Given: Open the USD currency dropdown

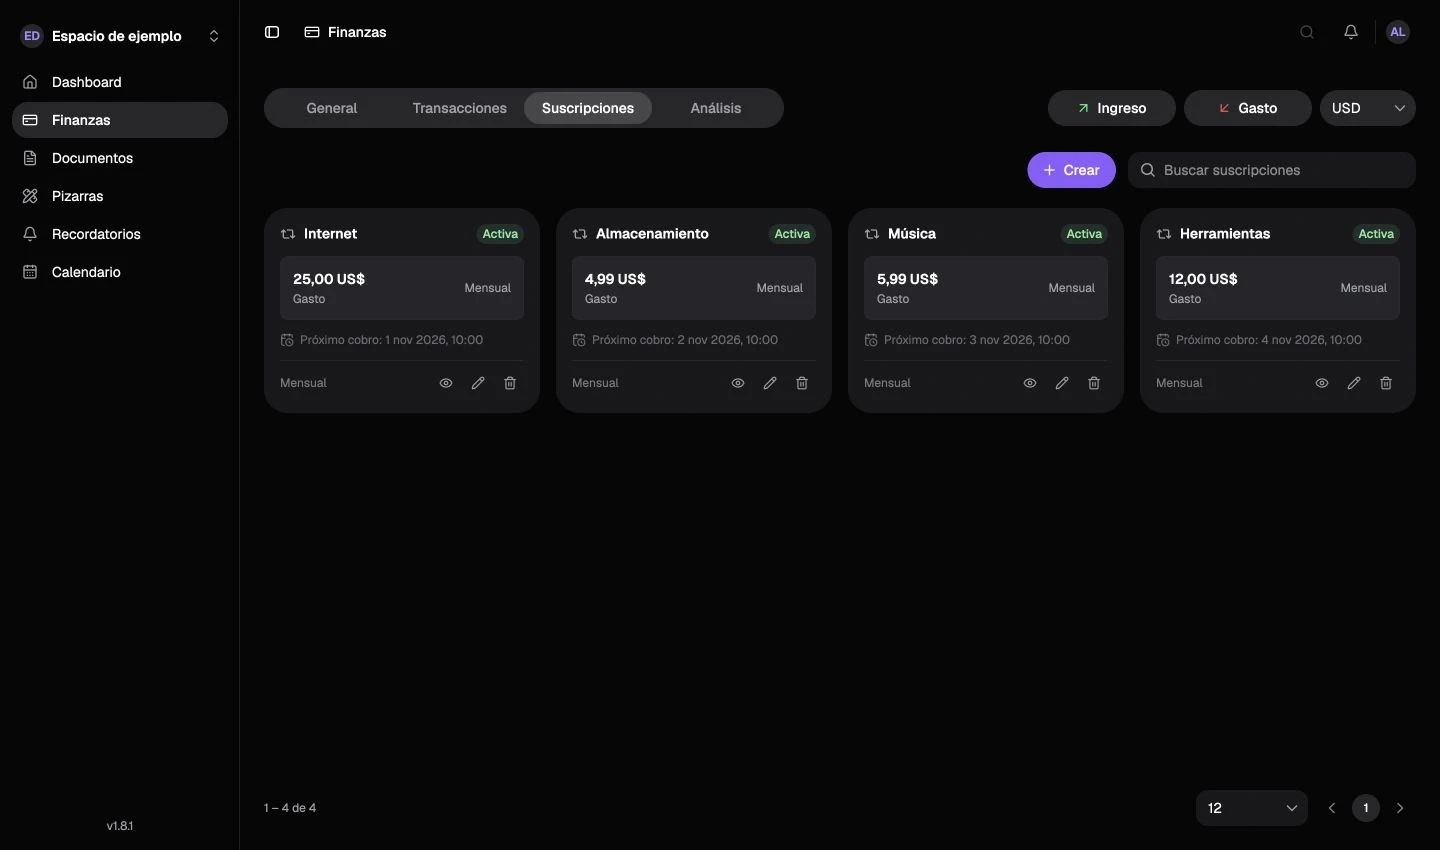Looking at the screenshot, I should click(x=1368, y=108).
